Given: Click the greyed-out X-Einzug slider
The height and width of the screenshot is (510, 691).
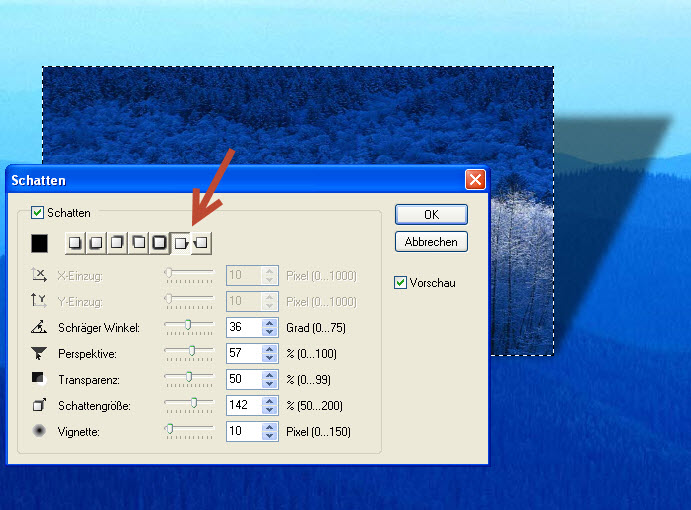Looking at the screenshot, I should [x=189, y=275].
